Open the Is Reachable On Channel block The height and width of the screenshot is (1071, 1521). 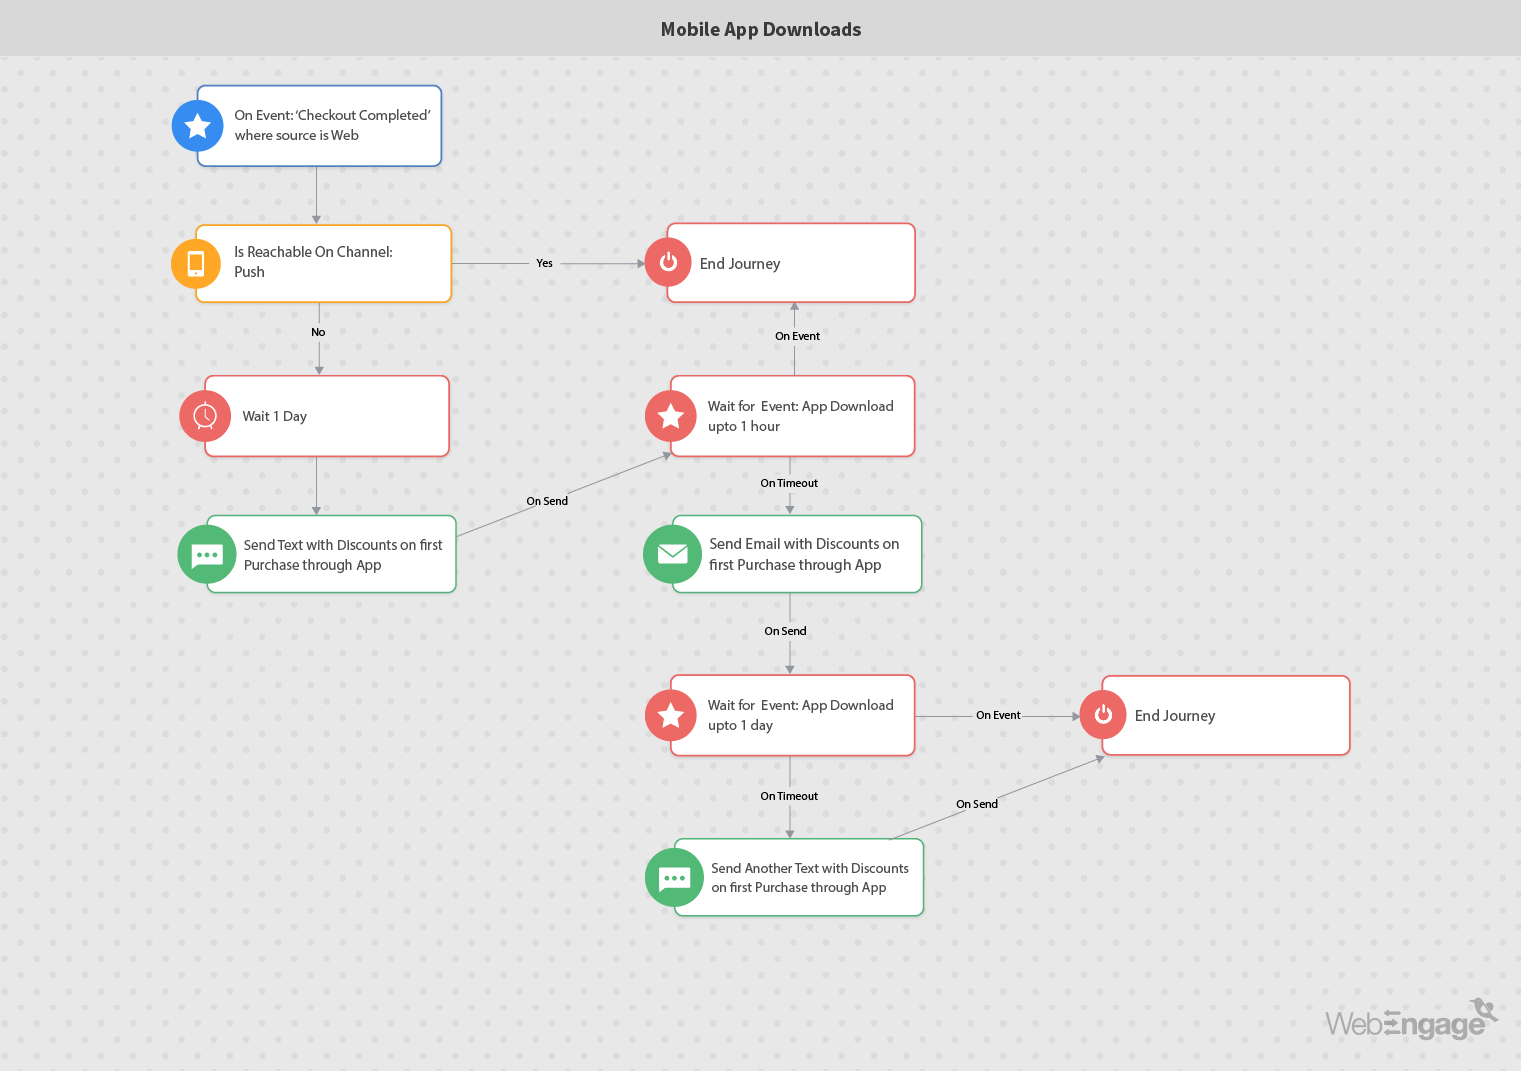(x=332, y=263)
